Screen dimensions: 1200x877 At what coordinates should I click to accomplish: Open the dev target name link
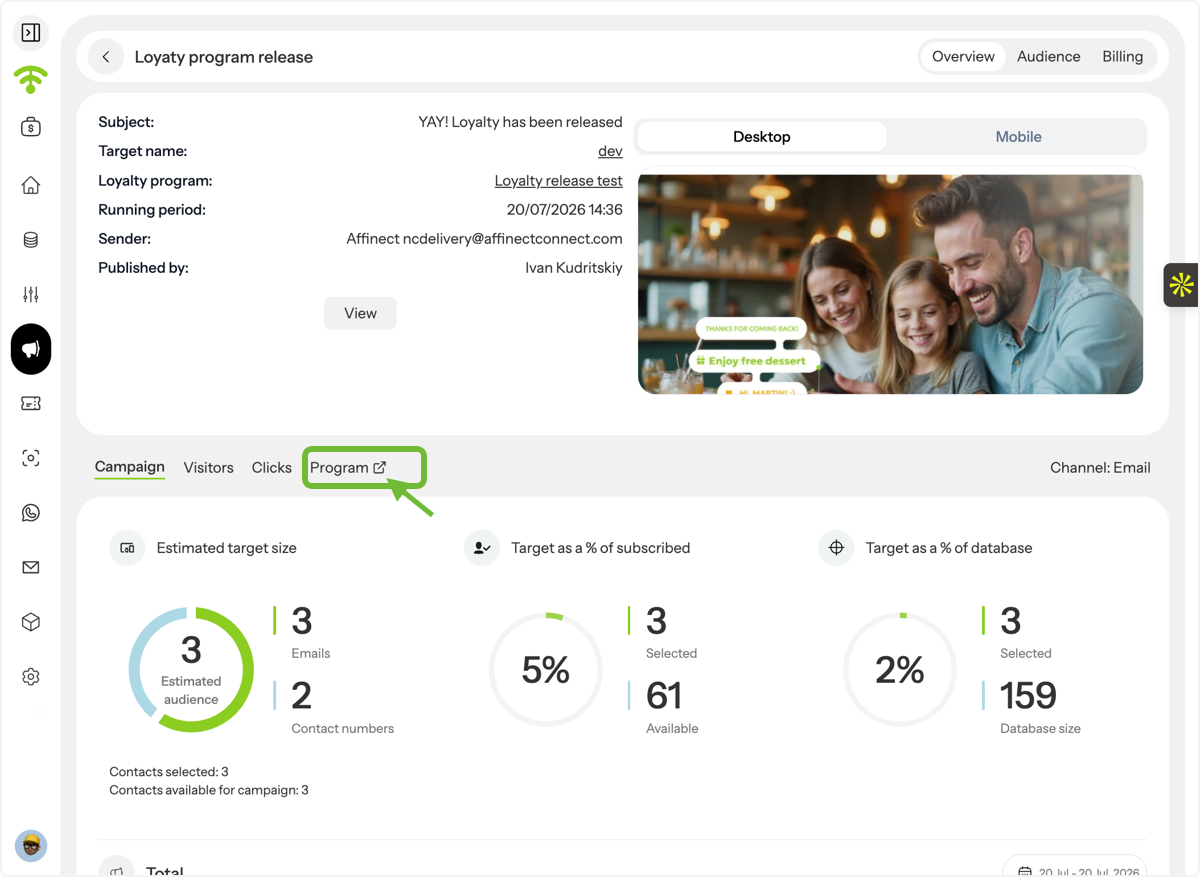(x=610, y=152)
